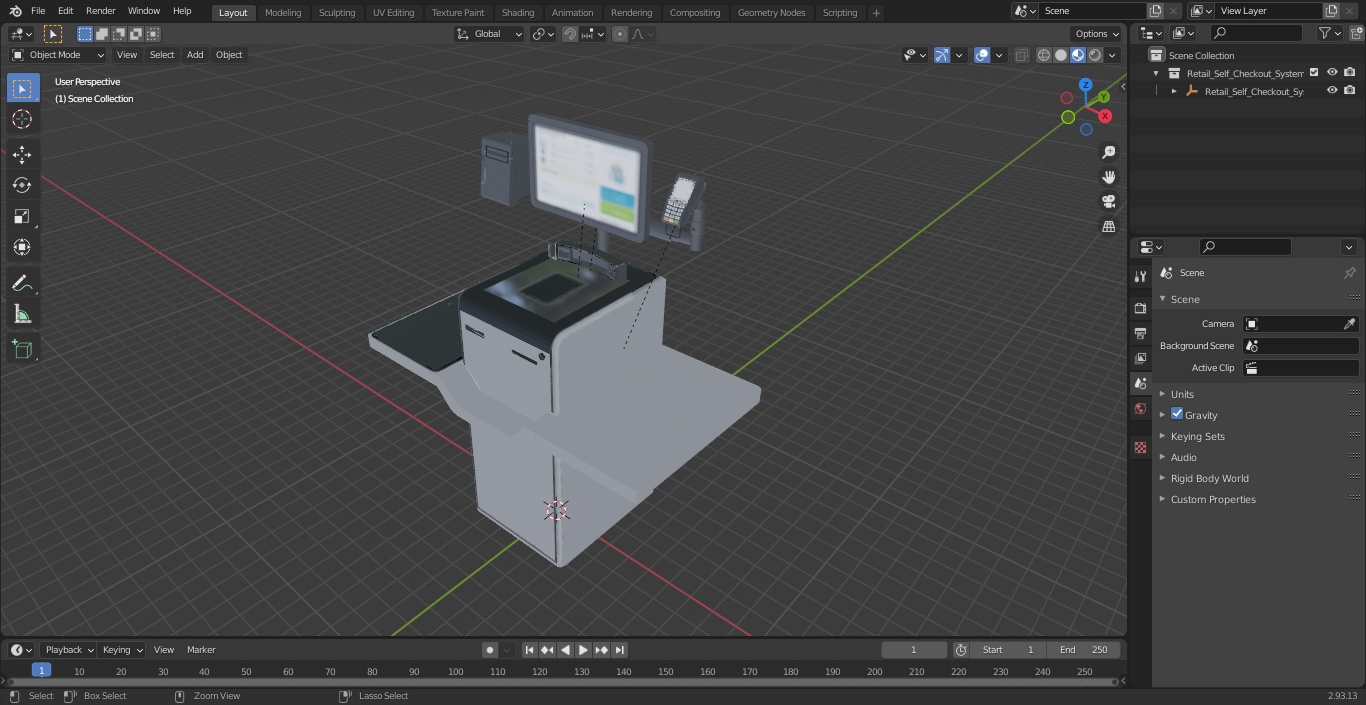Jump to the start frame
Image resolution: width=1366 pixels, height=705 pixels.
(x=529, y=650)
